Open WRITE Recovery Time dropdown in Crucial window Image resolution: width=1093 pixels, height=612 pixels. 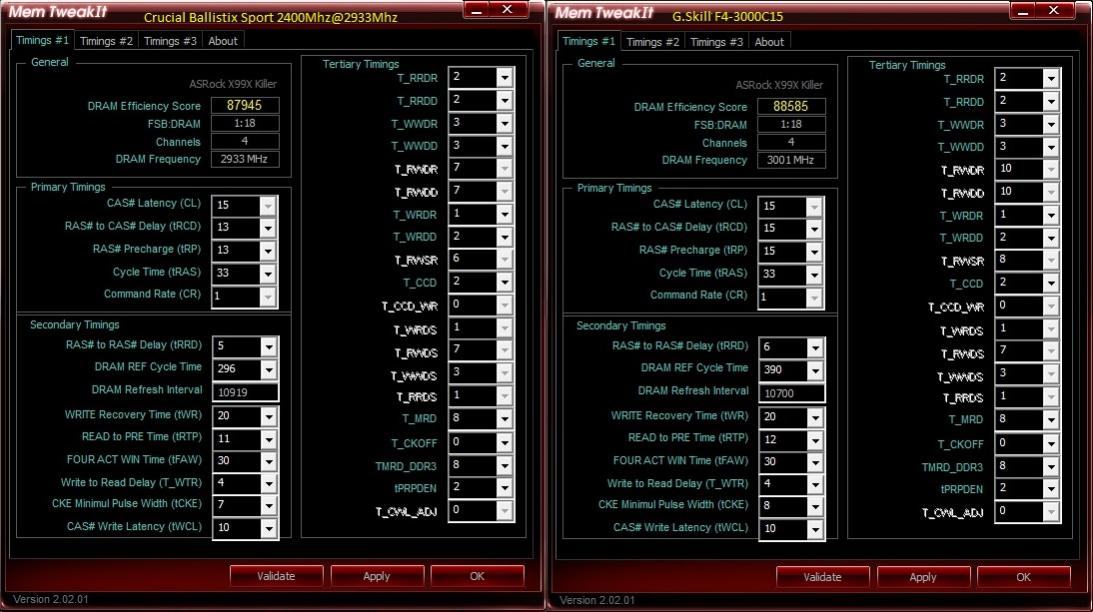click(x=268, y=416)
